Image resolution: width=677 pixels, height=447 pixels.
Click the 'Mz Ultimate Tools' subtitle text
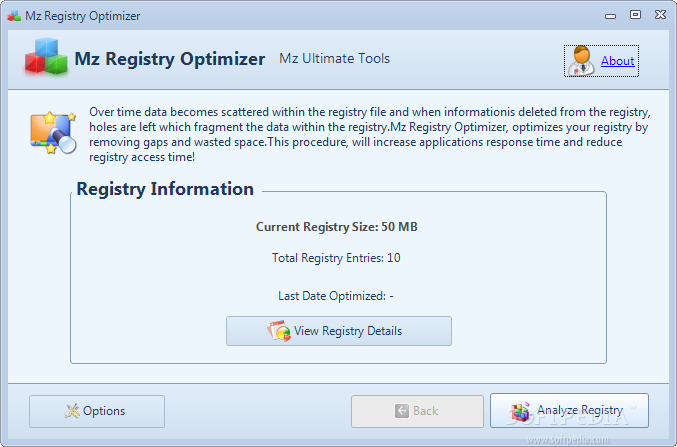pyautogui.click(x=335, y=58)
